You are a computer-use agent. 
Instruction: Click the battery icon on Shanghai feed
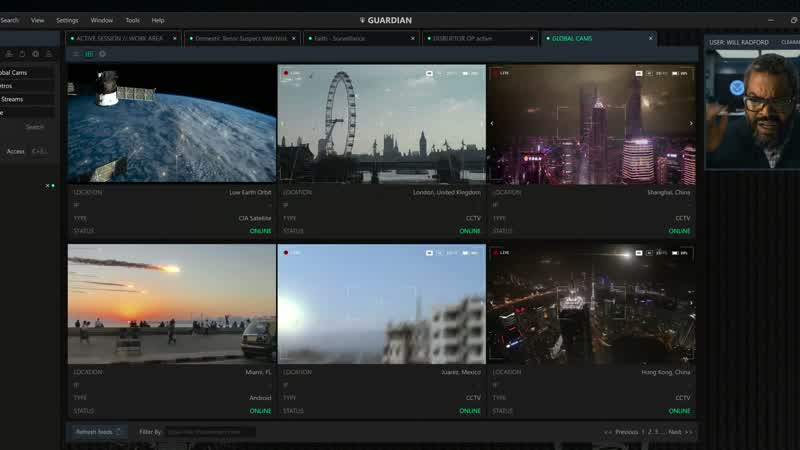(x=675, y=73)
